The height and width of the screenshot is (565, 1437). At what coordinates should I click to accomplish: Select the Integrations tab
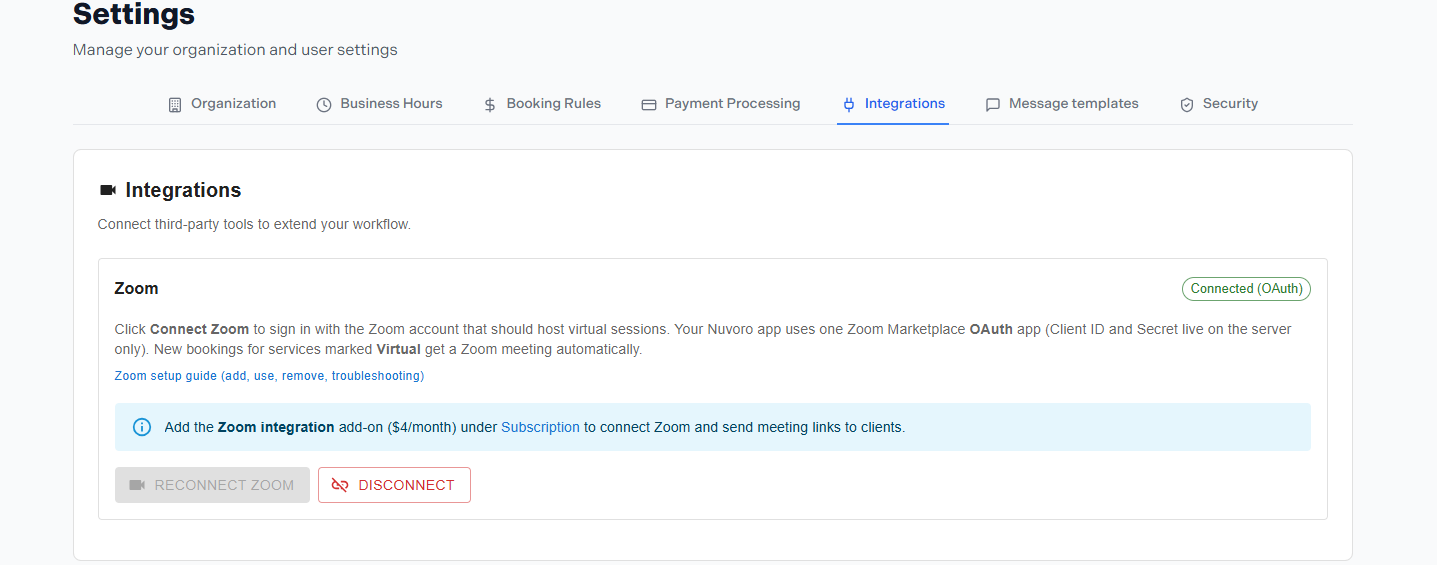pyautogui.click(x=893, y=104)
